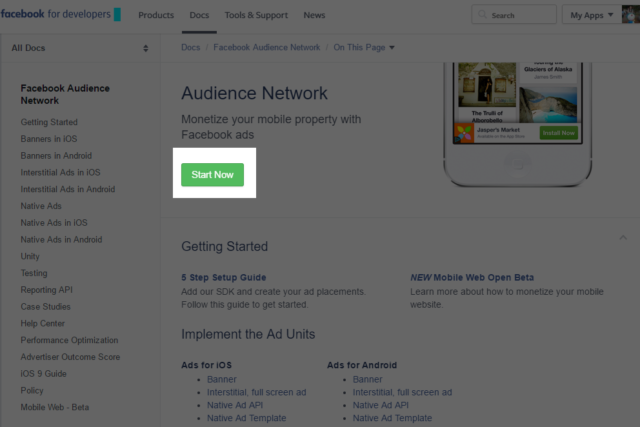
Task: Open the user profile avatar
Action: tap(631, 15)
